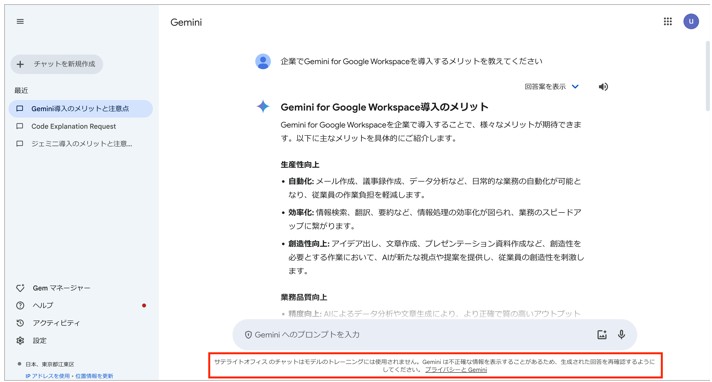Screen dimensions: 712x382
Task: Click the heading Gemini for Google Workspace導入のメリット
Action: pyautogui.click(x=384, y=107)
